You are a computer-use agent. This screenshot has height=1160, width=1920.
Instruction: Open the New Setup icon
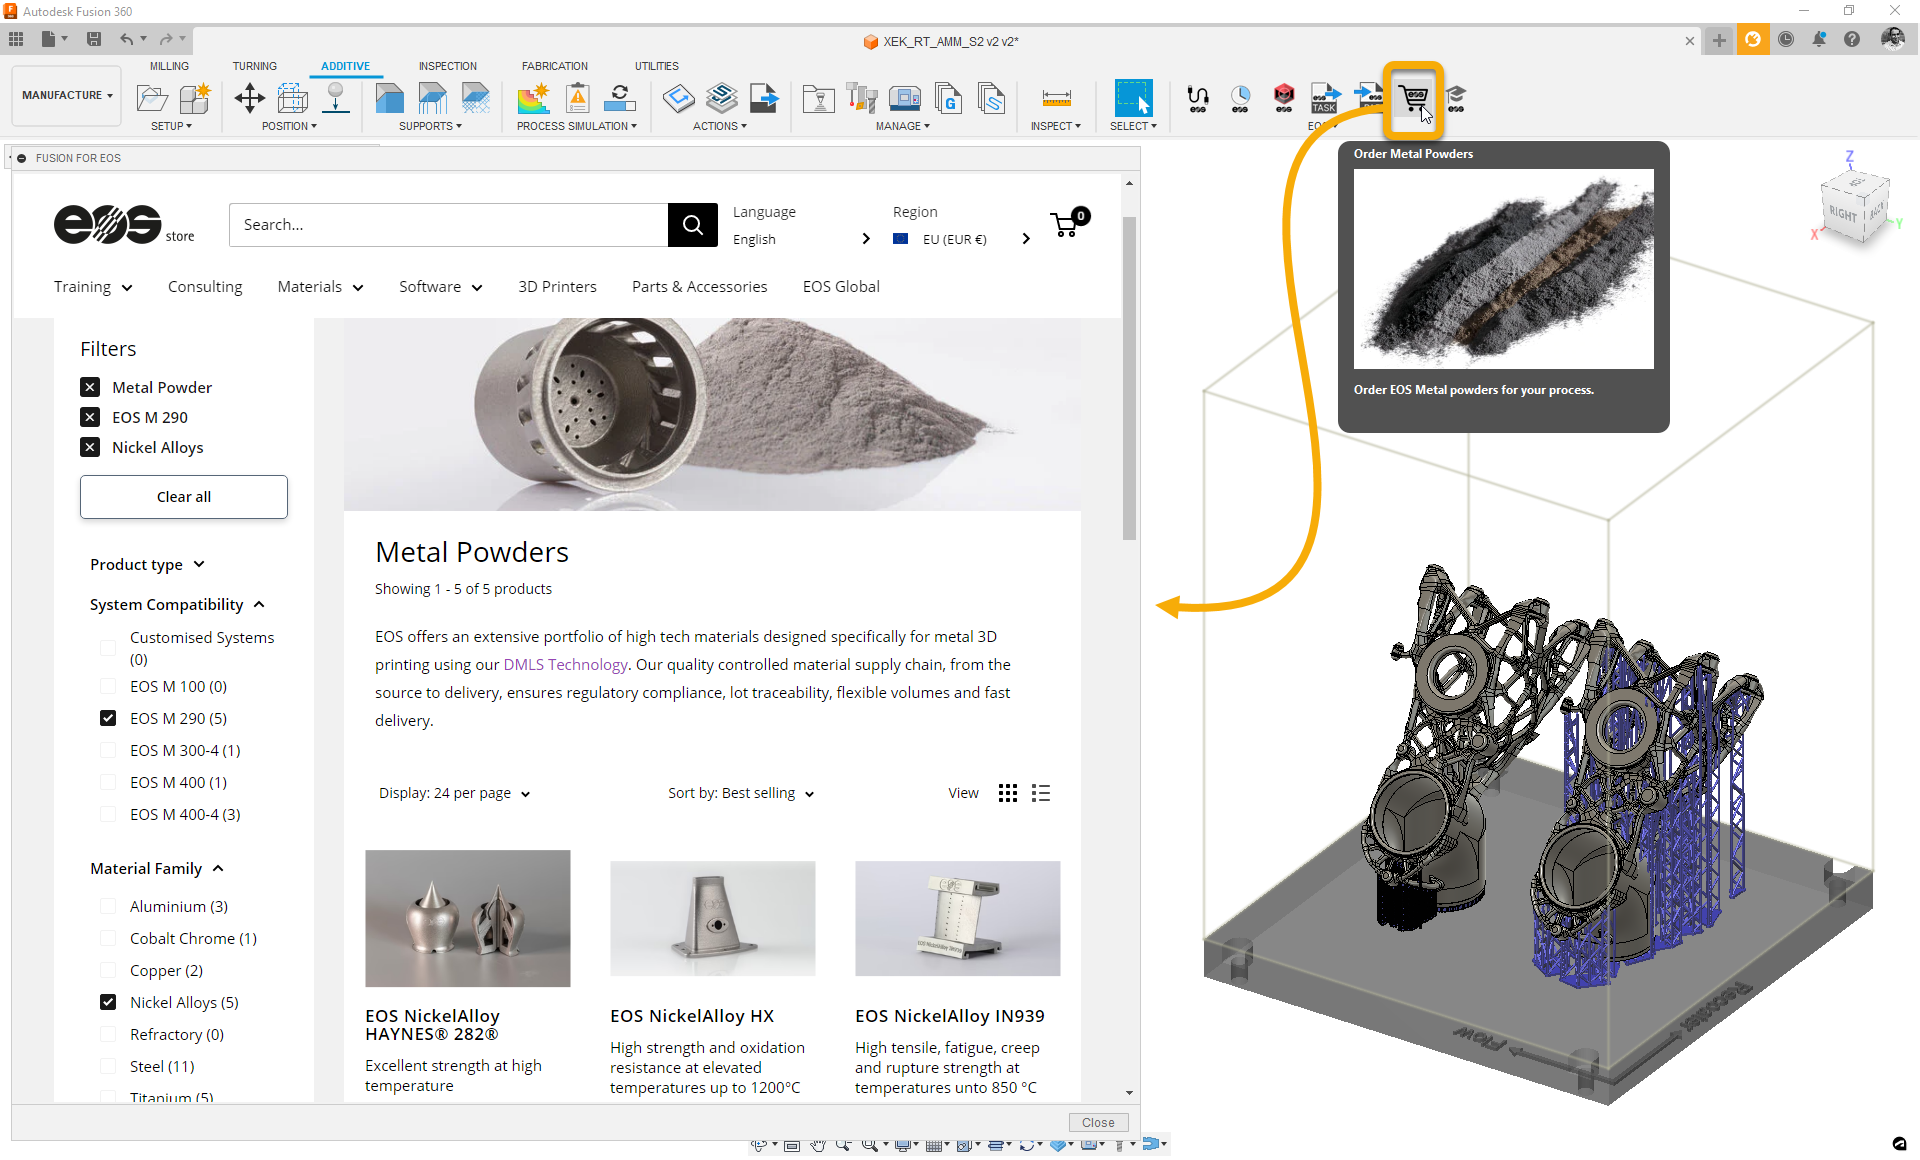coord(152,98)
